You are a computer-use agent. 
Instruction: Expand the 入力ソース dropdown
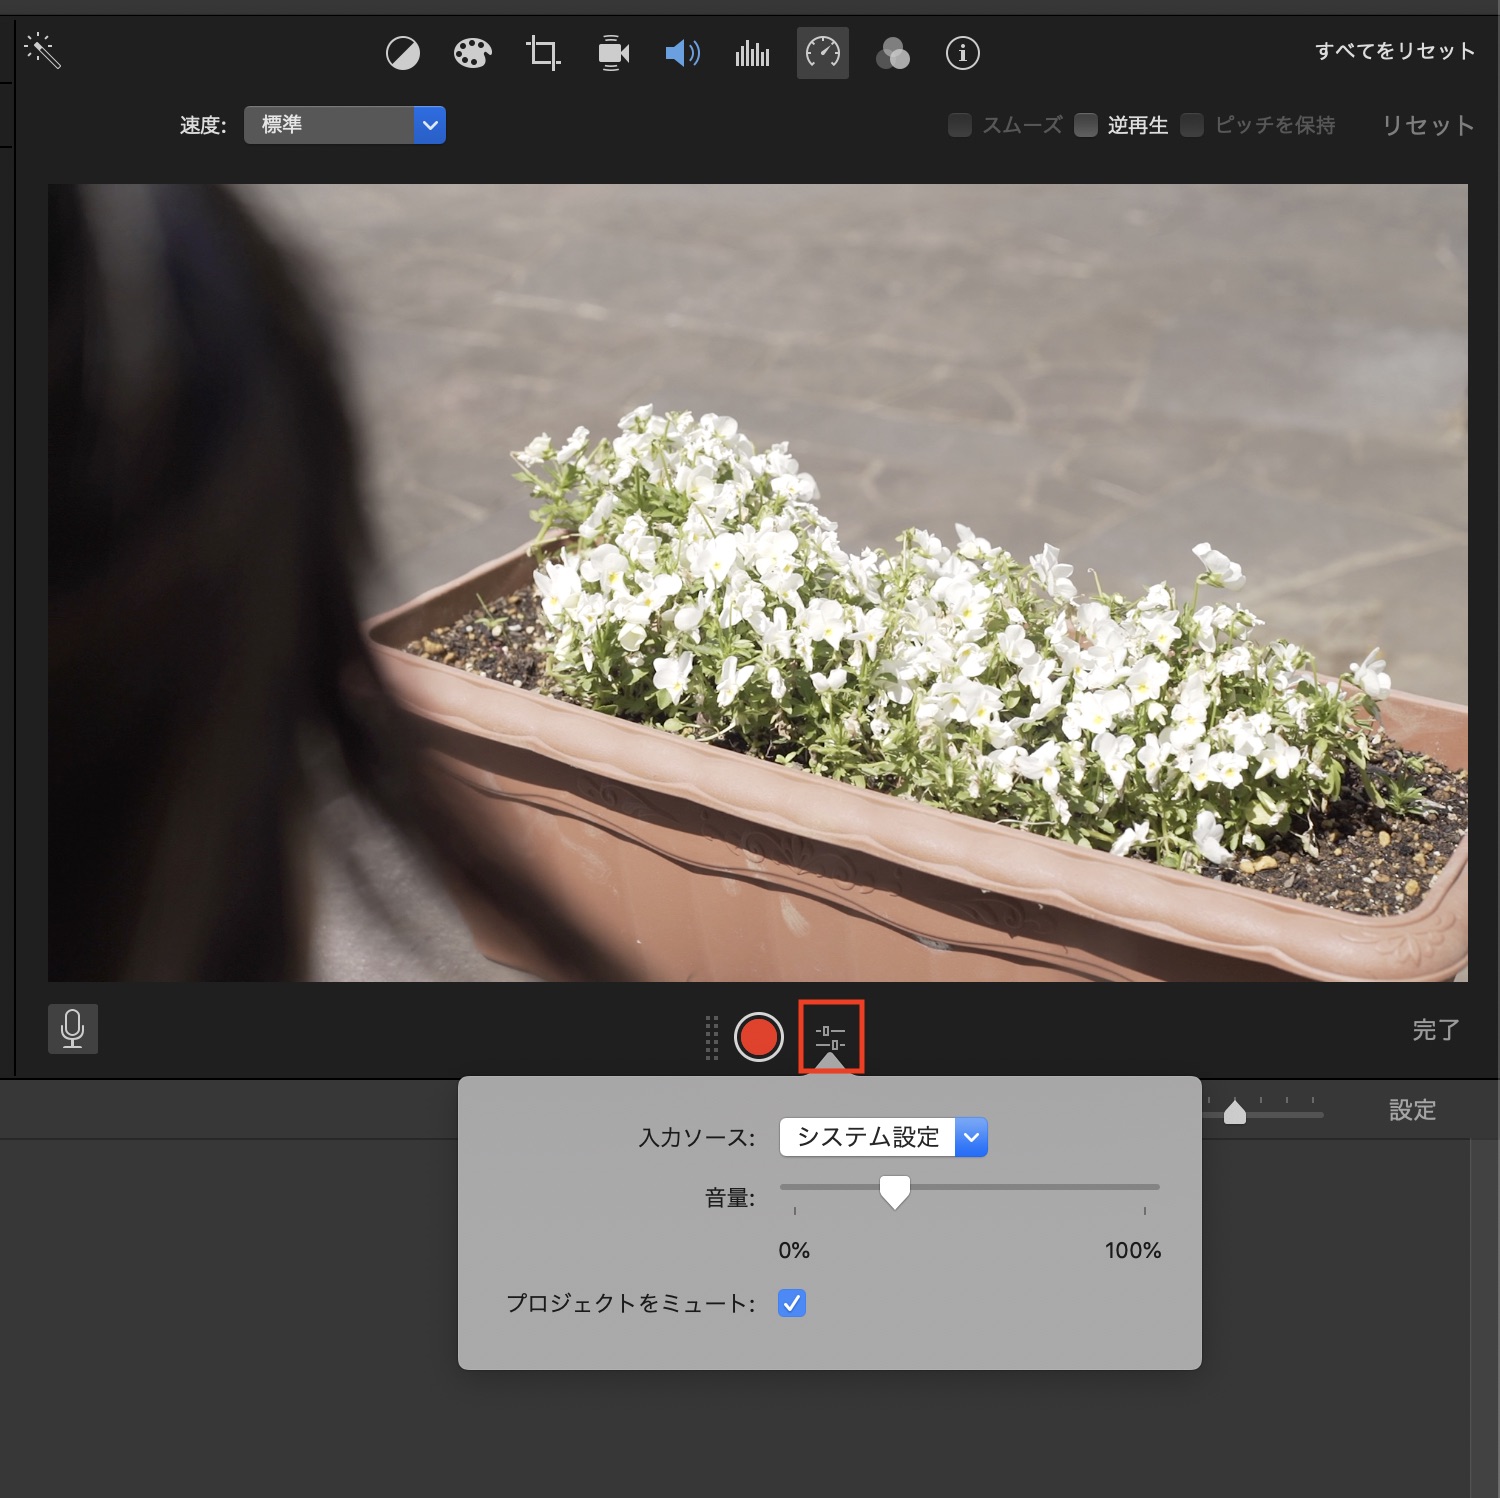(x=883, y=1137)
